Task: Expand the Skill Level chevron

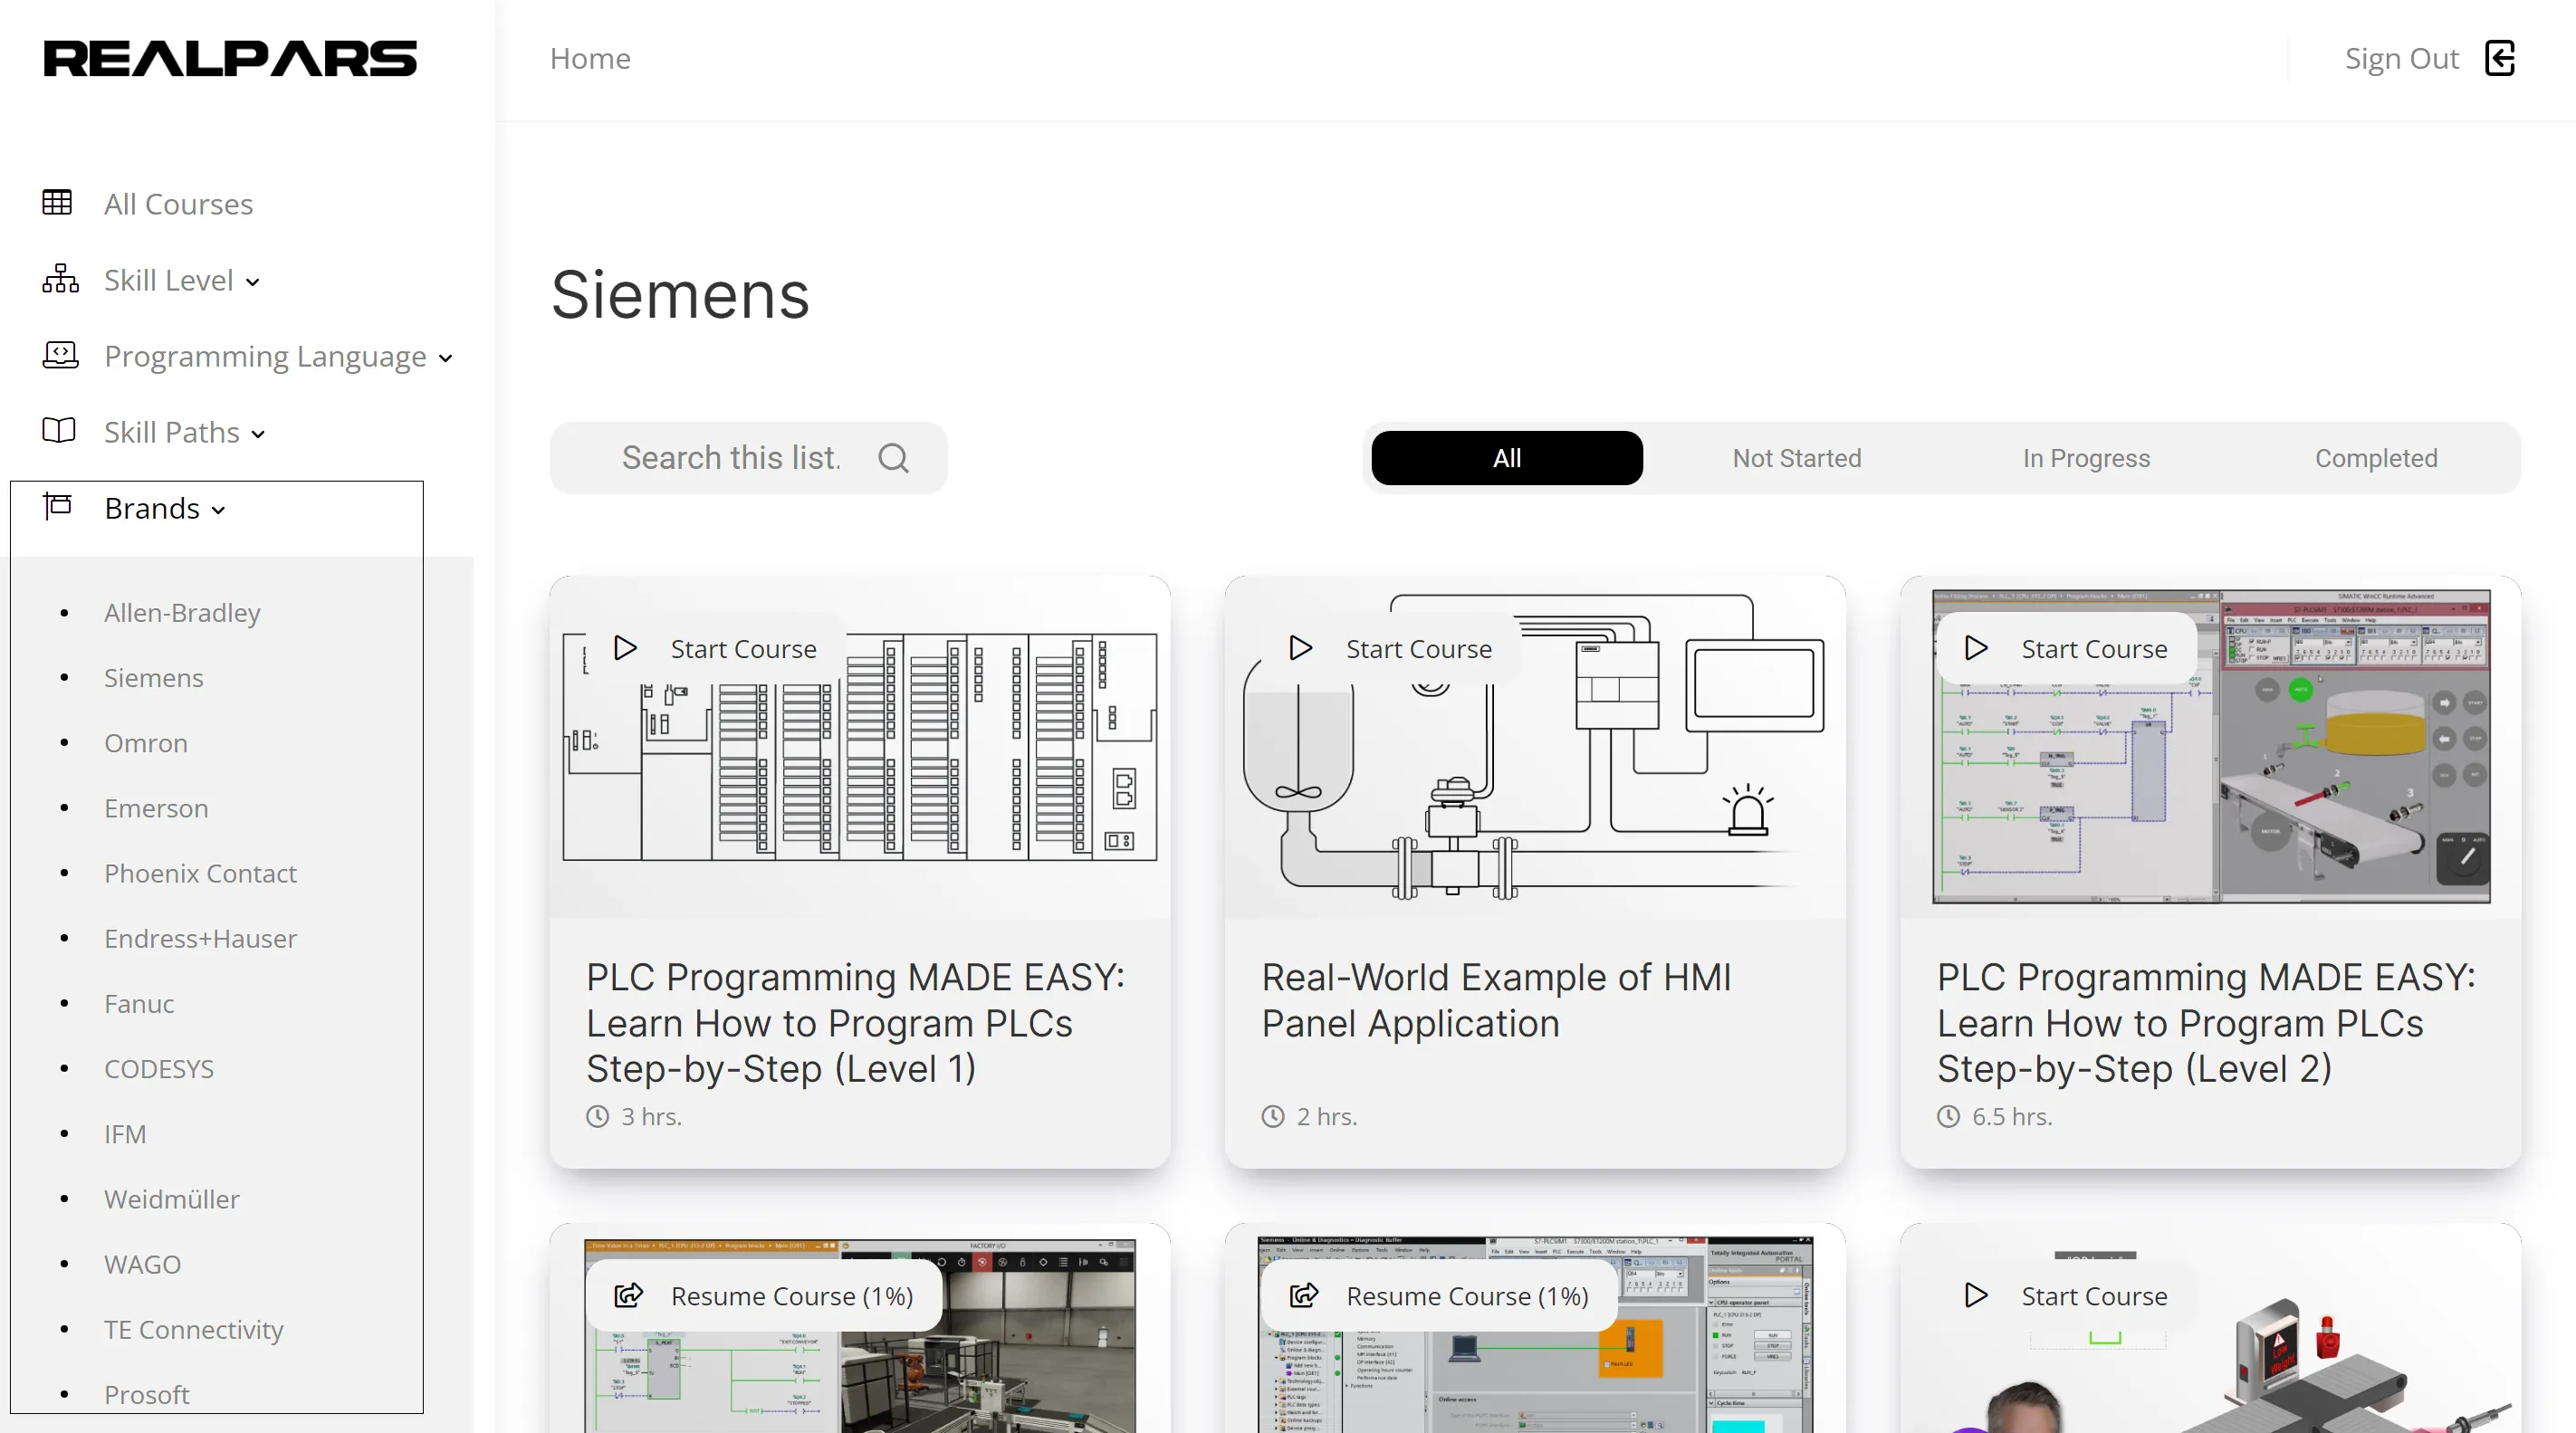Action: [253, 282]
